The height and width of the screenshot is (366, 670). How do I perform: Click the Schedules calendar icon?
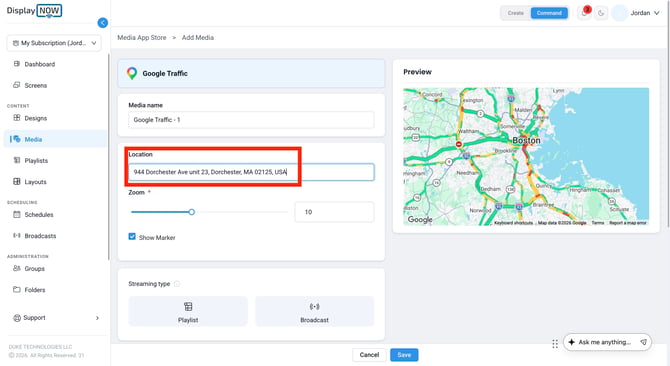(17, 214)
